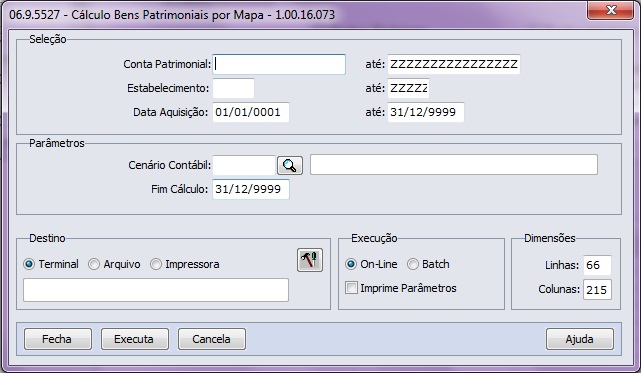Click the Data Aquisição até date field
The image size is (642, 373).
pyautogui.click(x=426, y=112)
